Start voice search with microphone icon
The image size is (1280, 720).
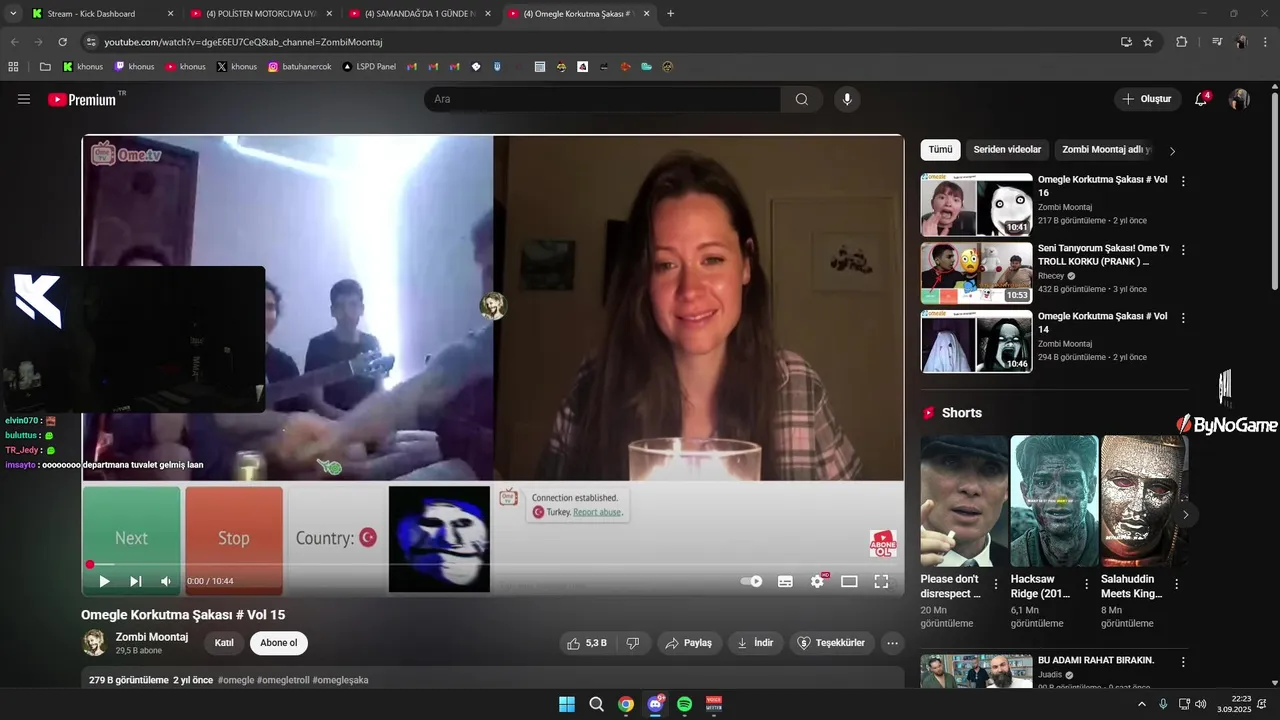[x=847, y=99]
